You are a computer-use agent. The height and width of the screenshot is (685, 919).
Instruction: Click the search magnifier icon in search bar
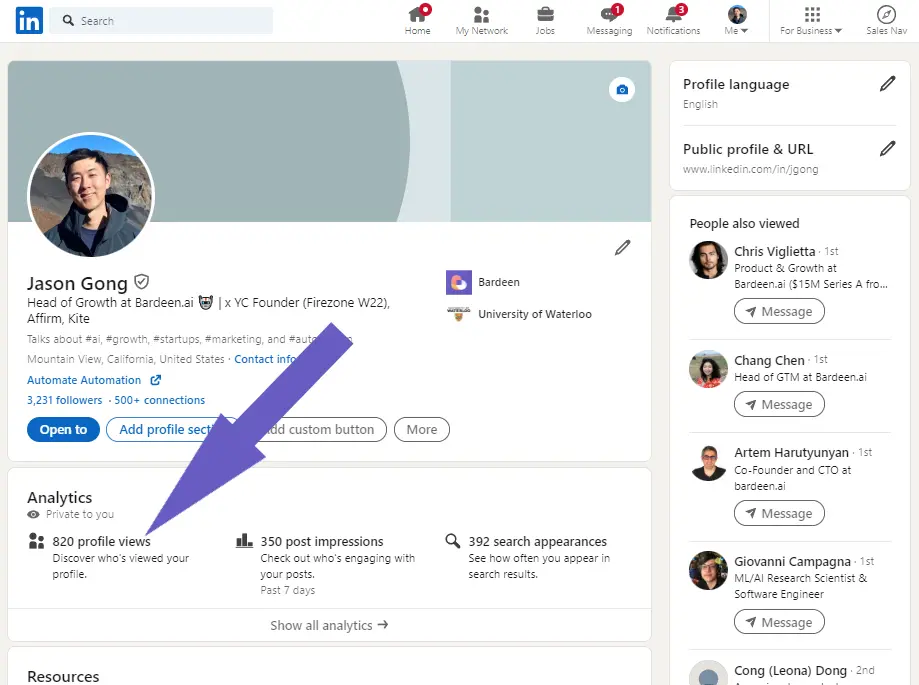[69, 21]
